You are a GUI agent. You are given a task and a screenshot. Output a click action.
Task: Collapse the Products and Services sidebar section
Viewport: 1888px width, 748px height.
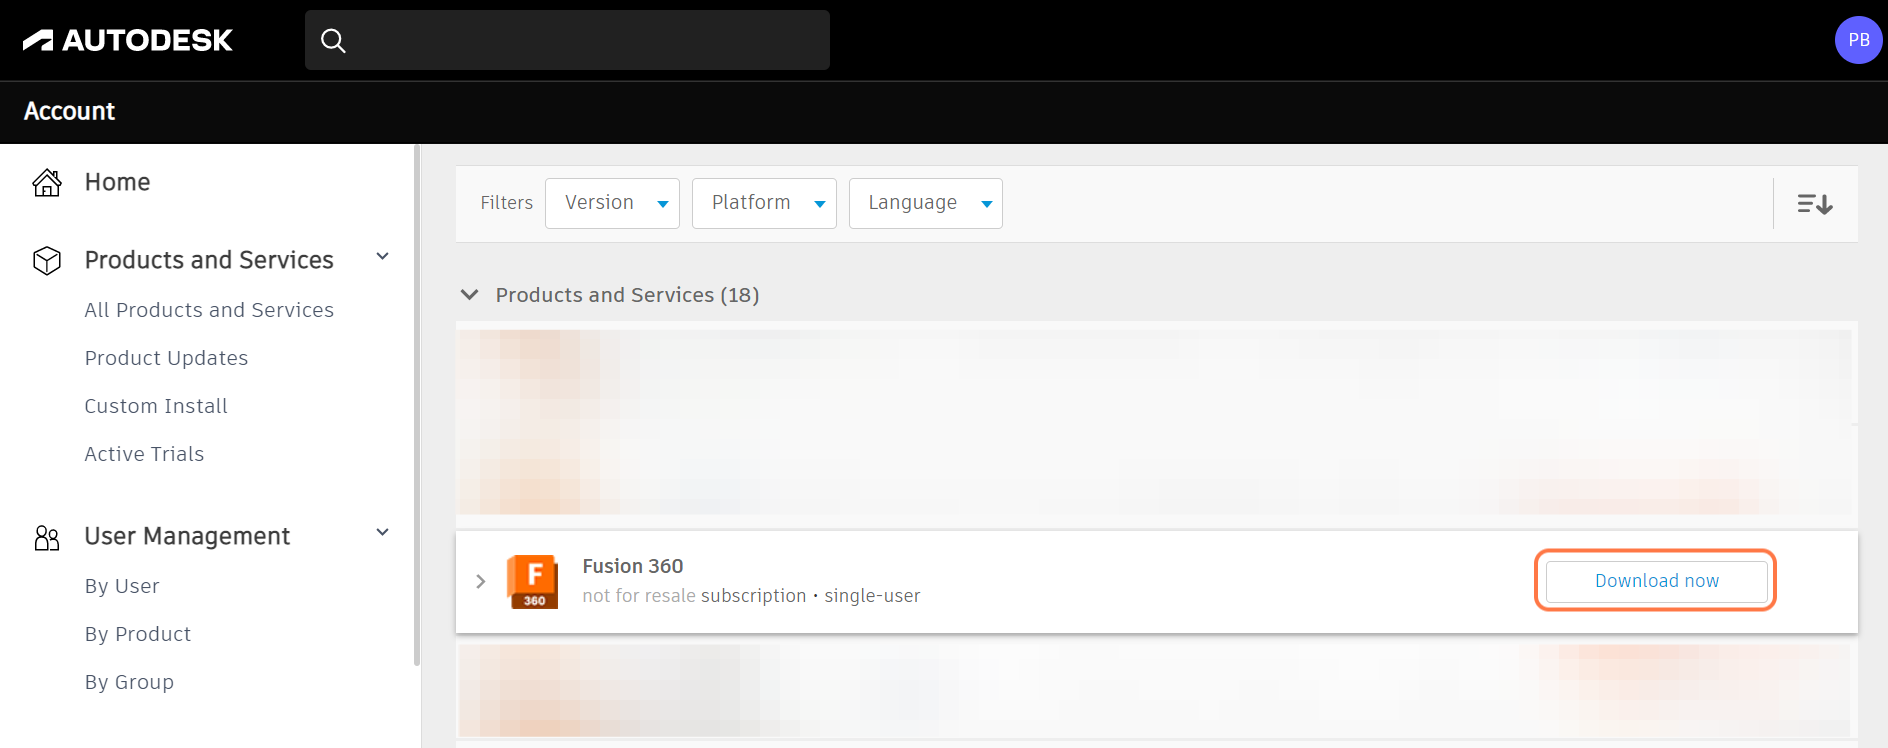382,257
